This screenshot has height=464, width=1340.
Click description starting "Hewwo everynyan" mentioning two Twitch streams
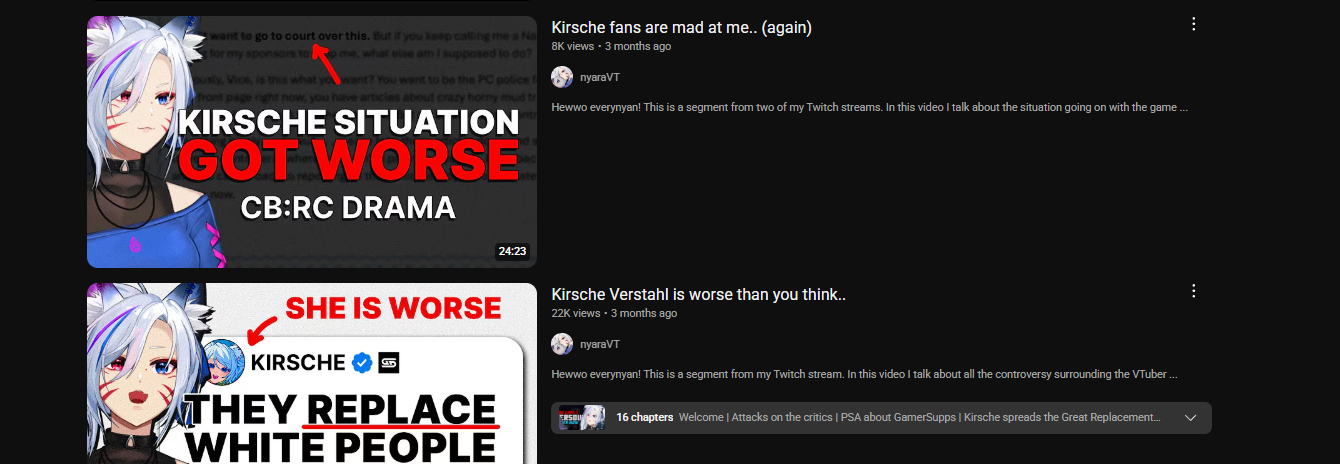[x=869, y=107]
